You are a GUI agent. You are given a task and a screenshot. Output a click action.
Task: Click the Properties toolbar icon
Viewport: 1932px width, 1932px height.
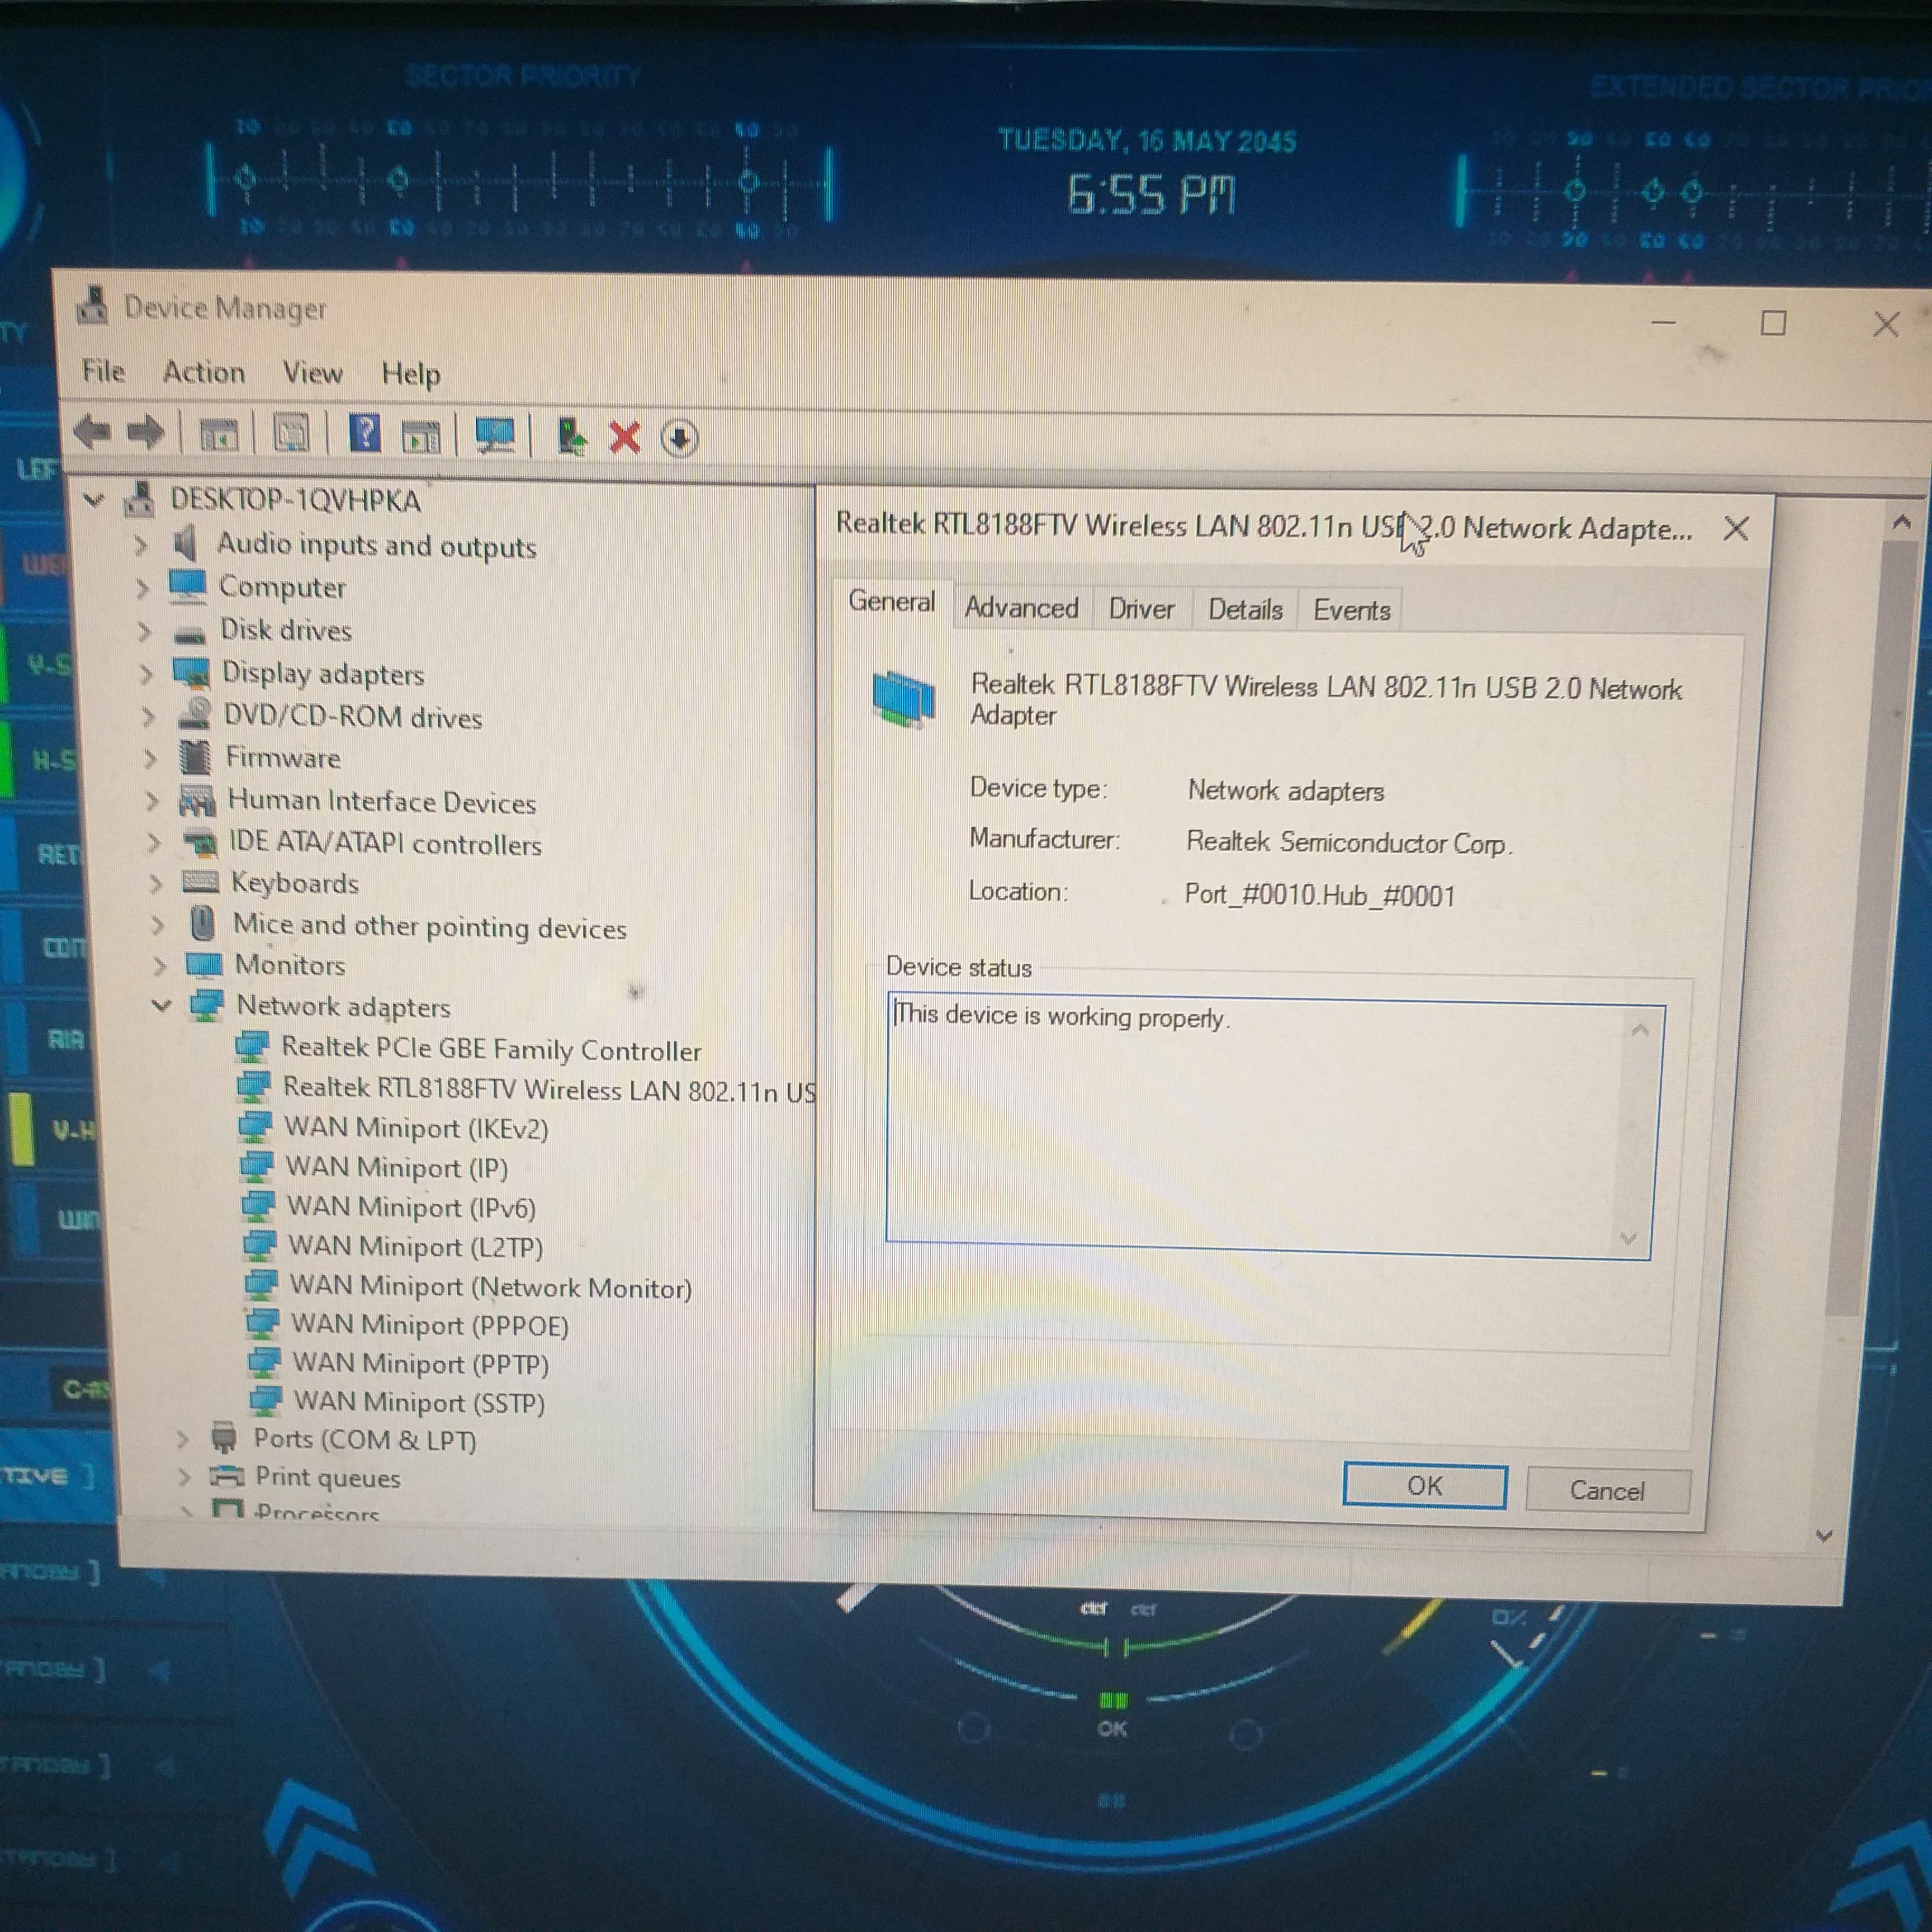[x=291, y=434]
